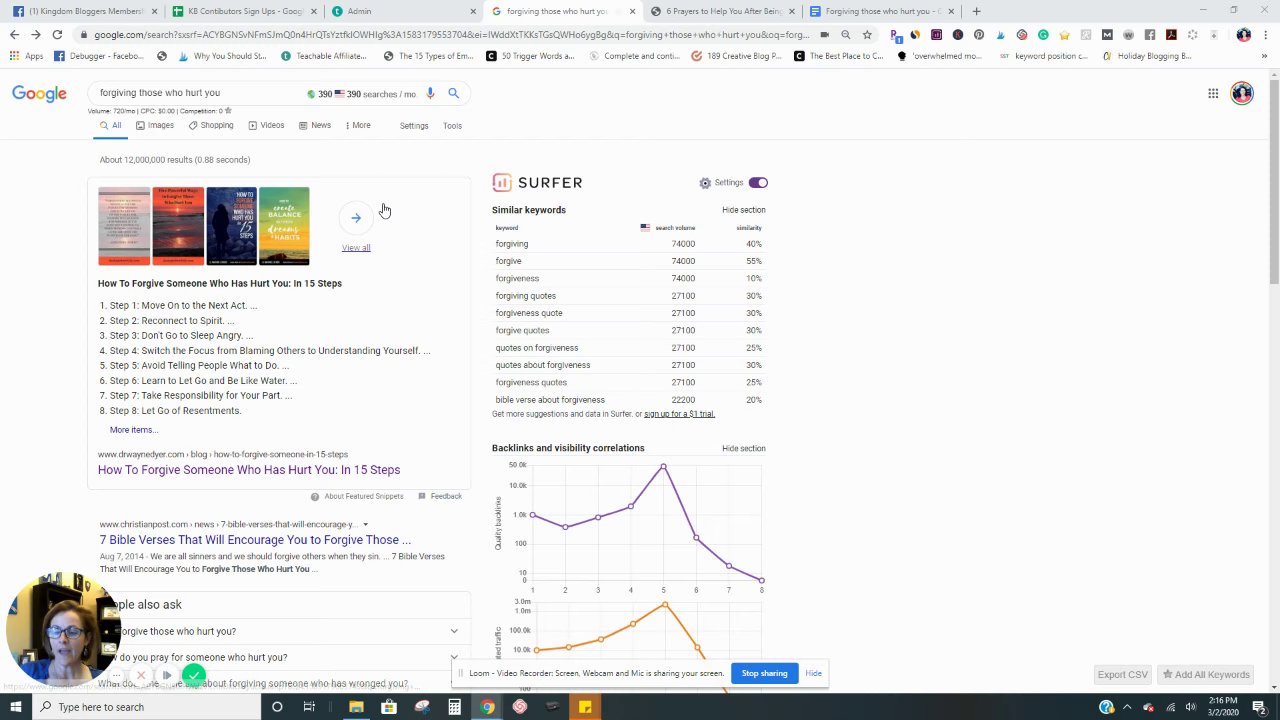1280x720 pixels.
Task: Switch to the 6 Prayers to Help You tab
Action: point(721,11)
